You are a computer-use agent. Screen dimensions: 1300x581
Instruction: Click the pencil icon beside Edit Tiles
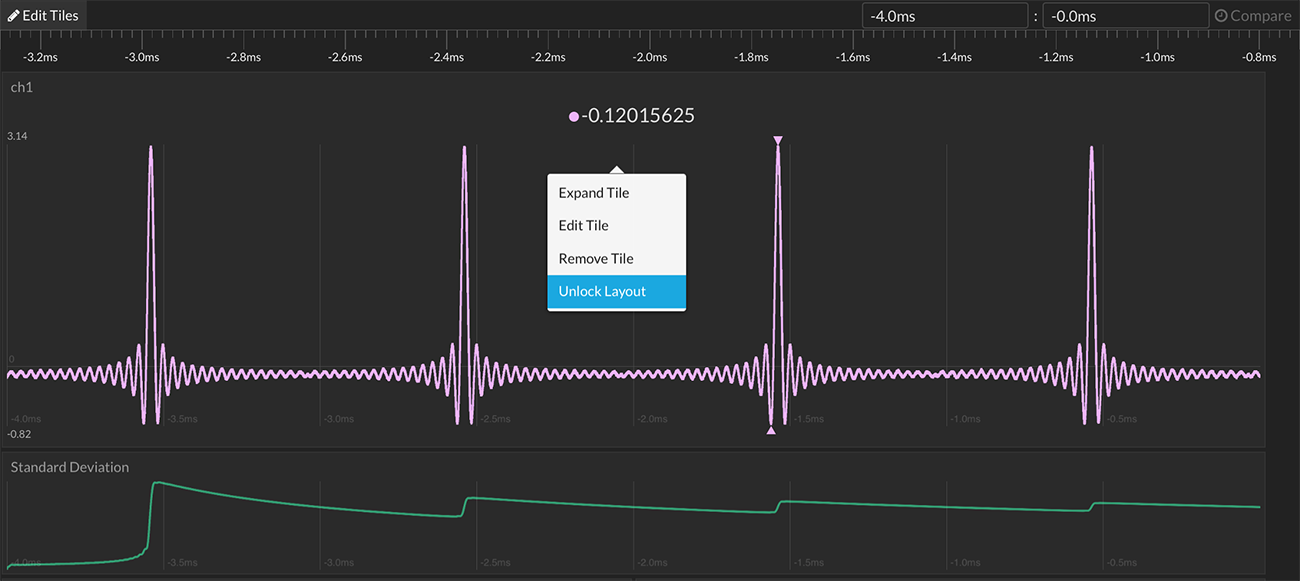click(x=13, y=16)
